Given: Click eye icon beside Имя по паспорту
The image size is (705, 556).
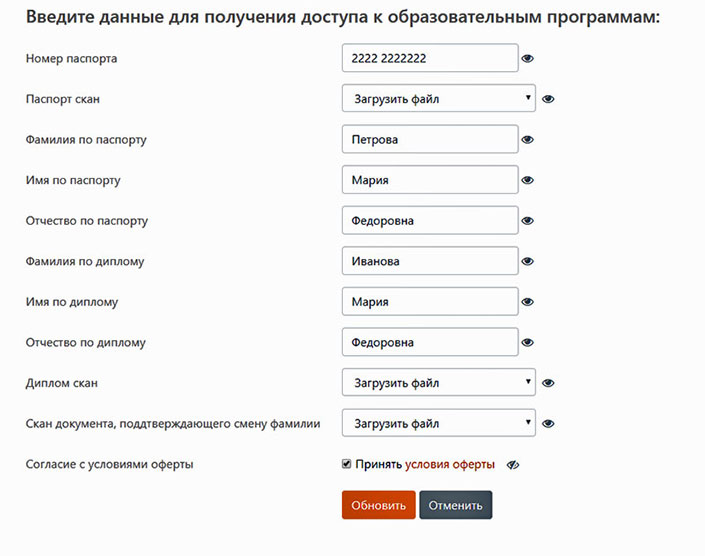Looking at the screenshot, I should (527, 180).
